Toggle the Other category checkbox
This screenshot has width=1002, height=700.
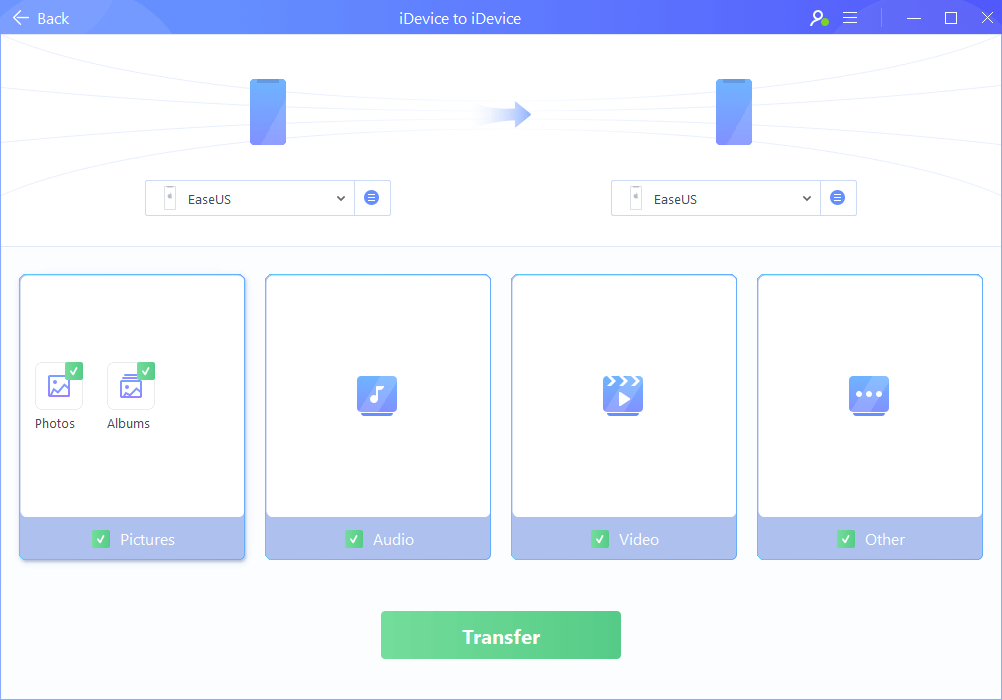(846, 539)
